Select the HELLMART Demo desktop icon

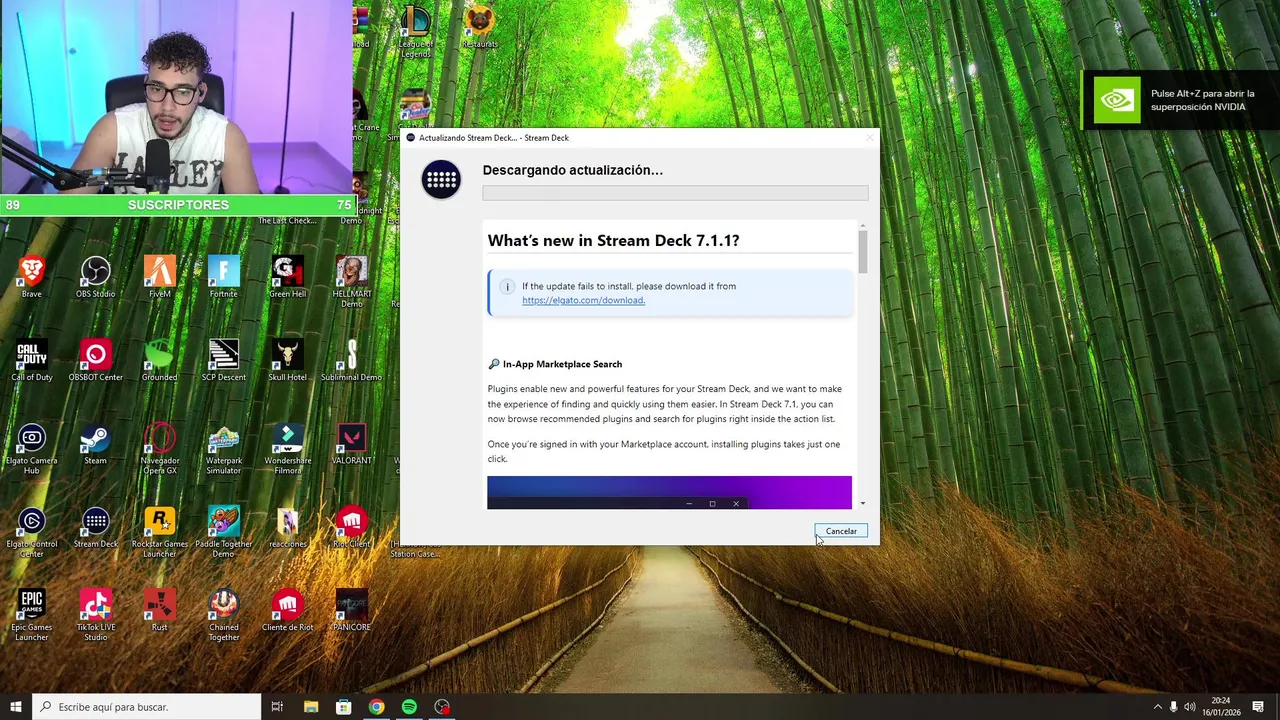pyautogui.click(x=352, y=281)
